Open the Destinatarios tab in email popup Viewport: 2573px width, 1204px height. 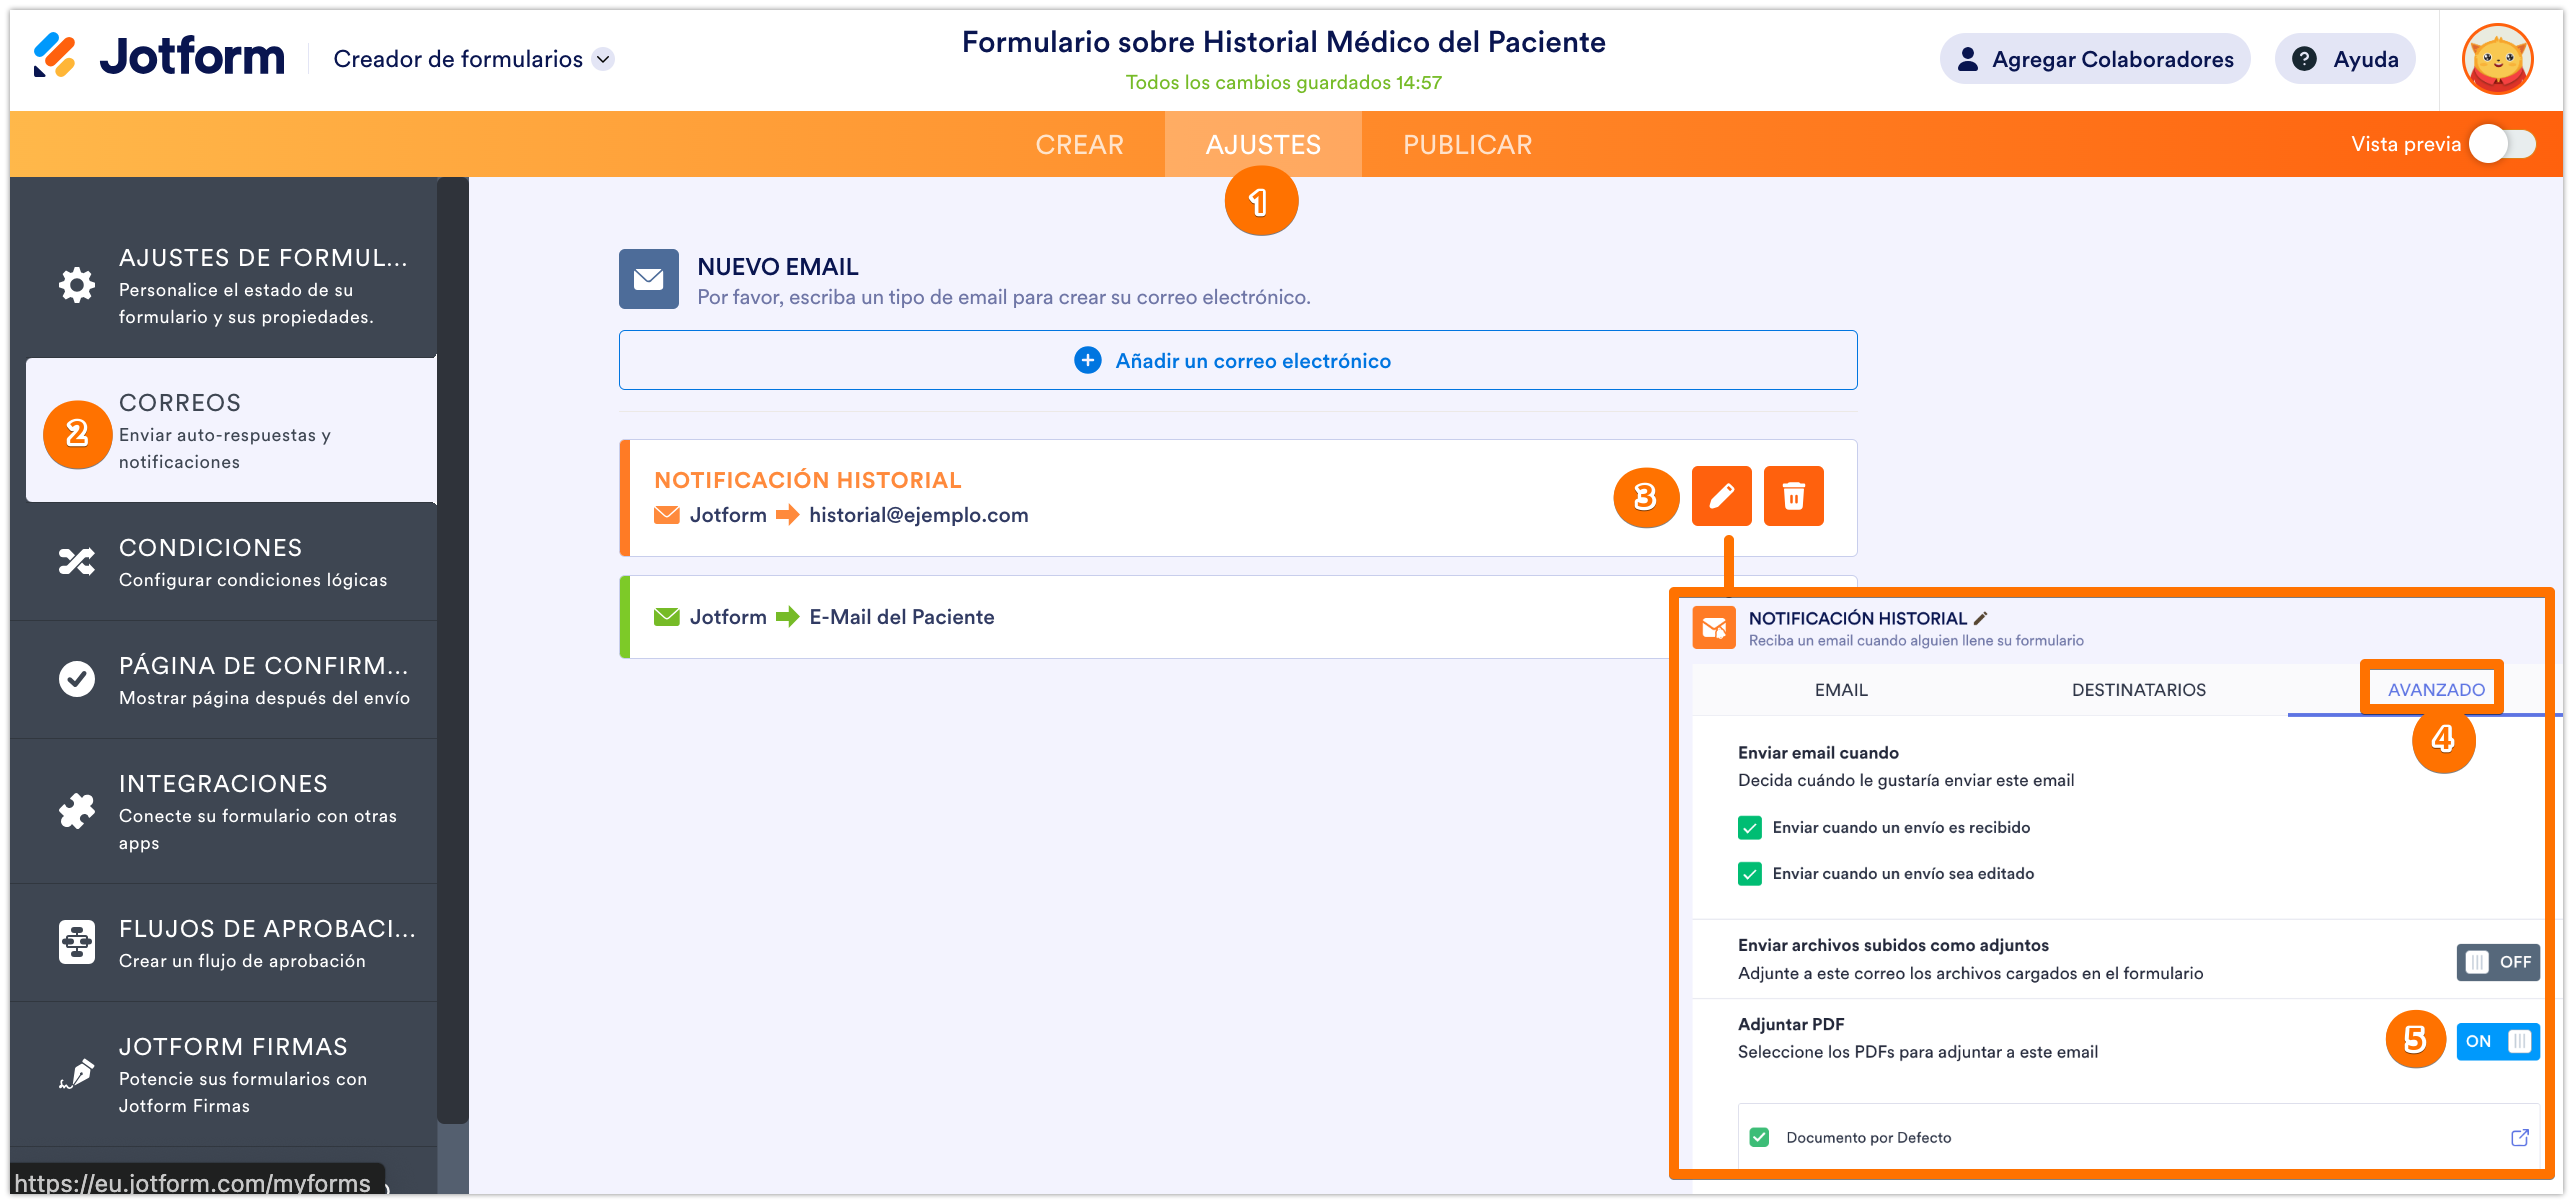[x=2138, y=690]
